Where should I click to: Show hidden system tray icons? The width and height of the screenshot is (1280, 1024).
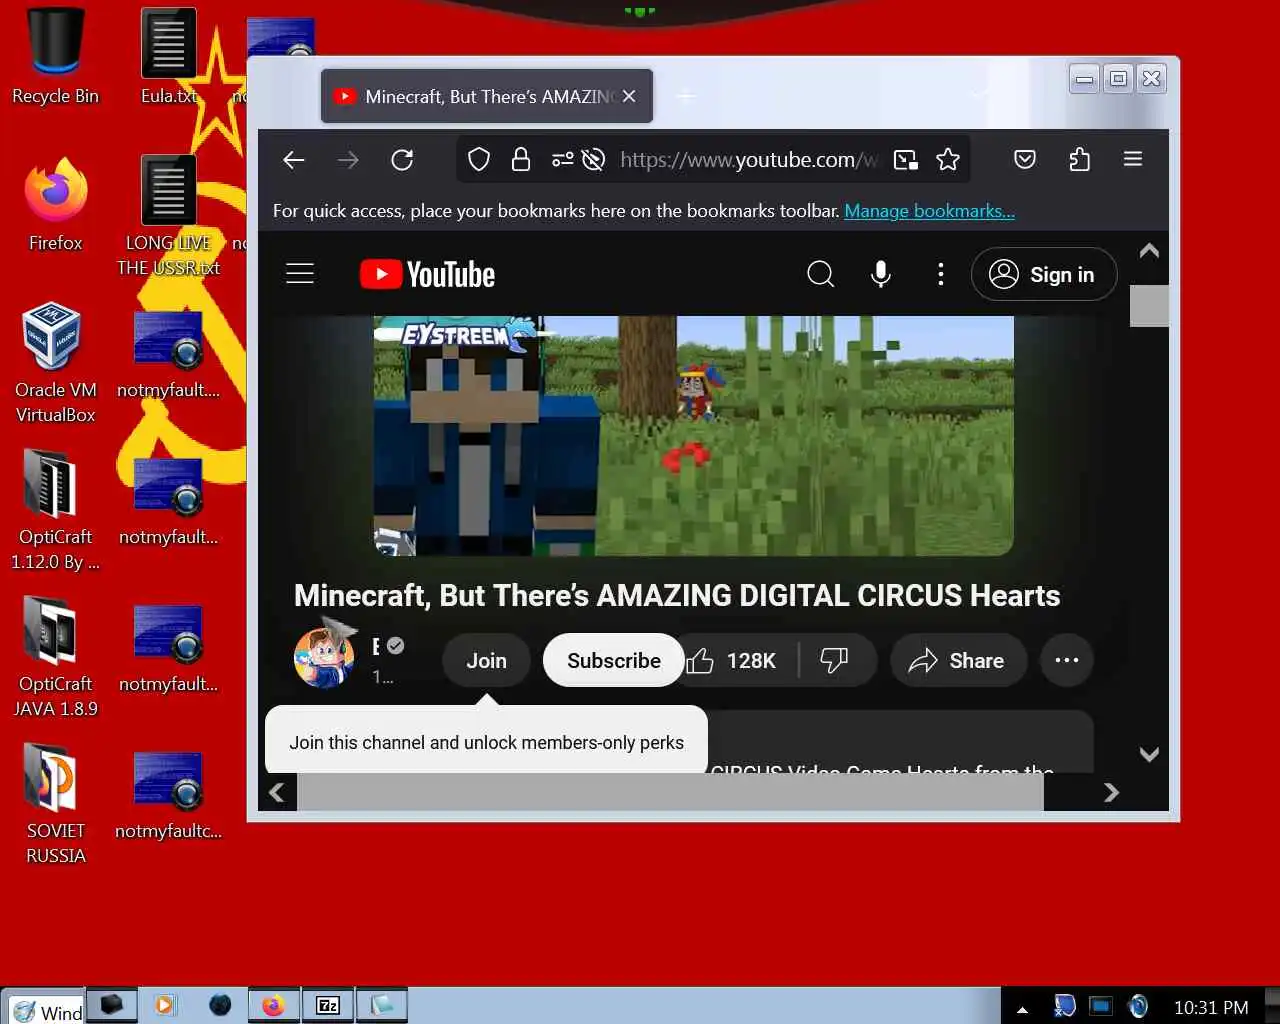(x=1022, y=1009)
